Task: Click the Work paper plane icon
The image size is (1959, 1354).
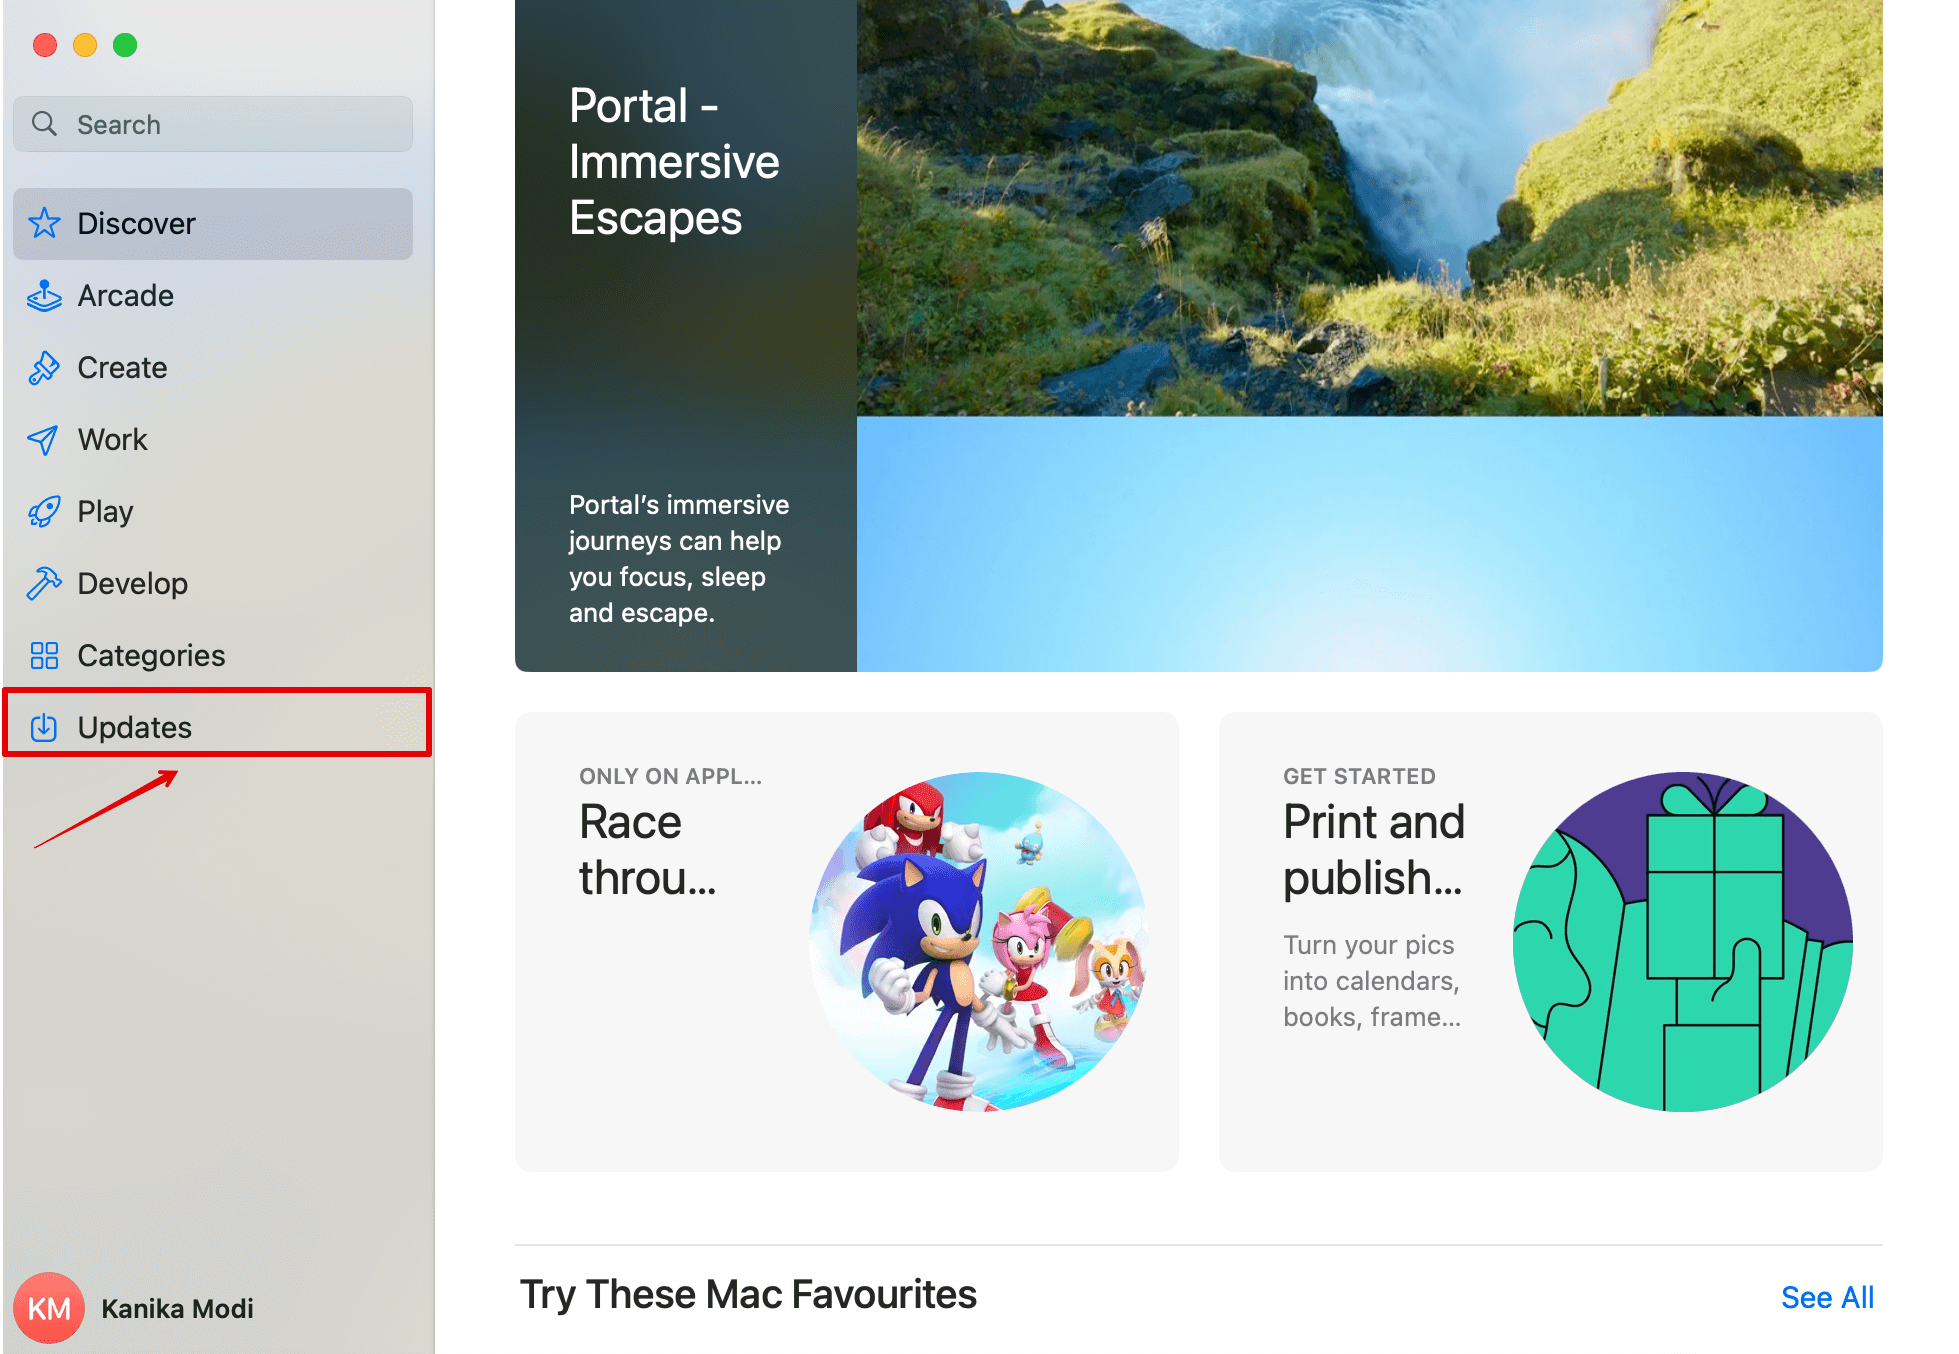Action: 44,440
